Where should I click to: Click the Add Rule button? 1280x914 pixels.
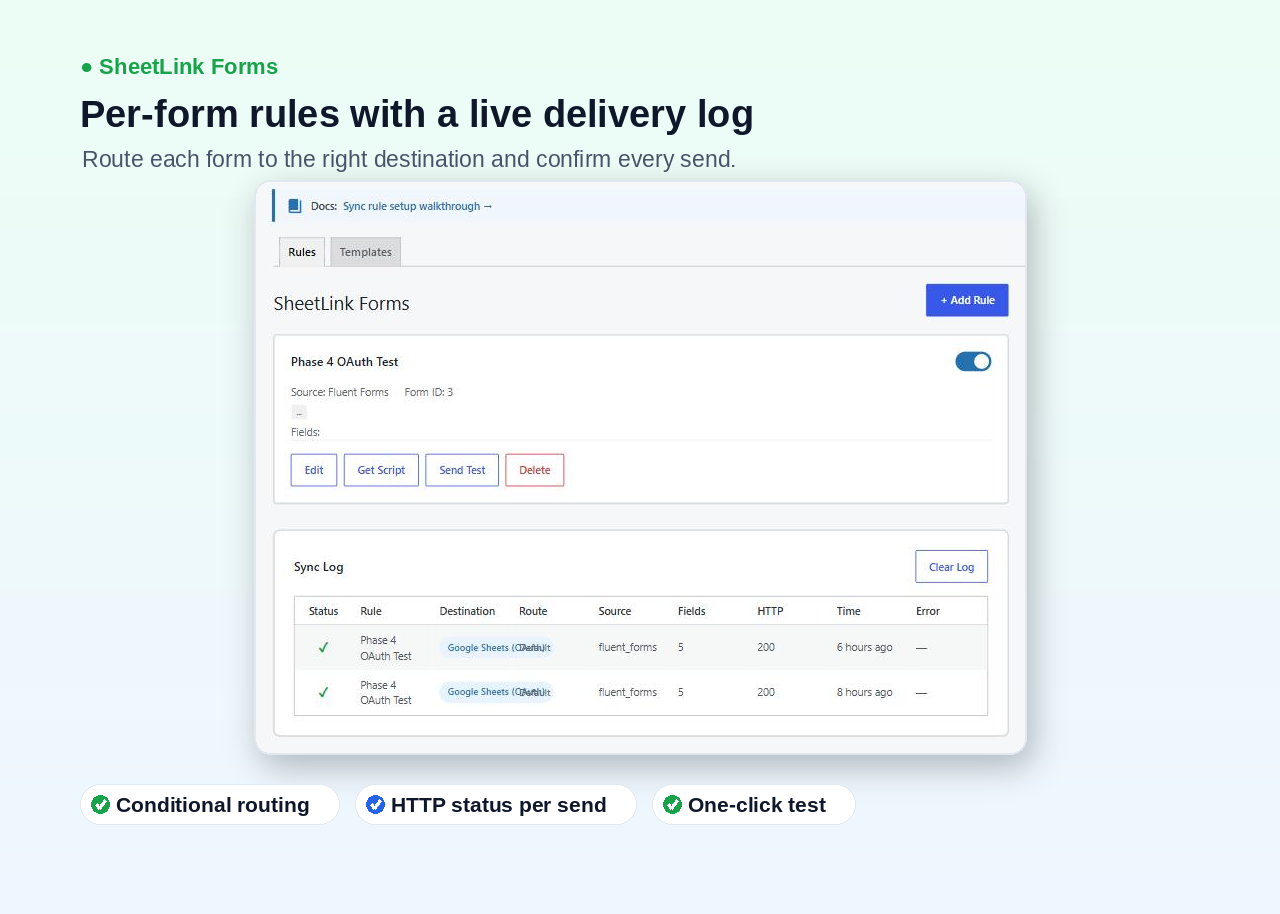point(967,300)
